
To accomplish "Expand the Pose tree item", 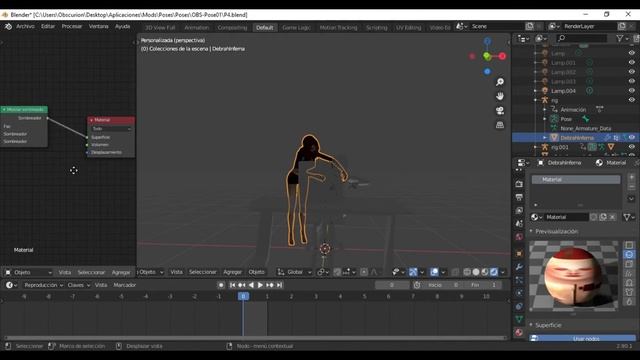I will click(x=544, y=119).
